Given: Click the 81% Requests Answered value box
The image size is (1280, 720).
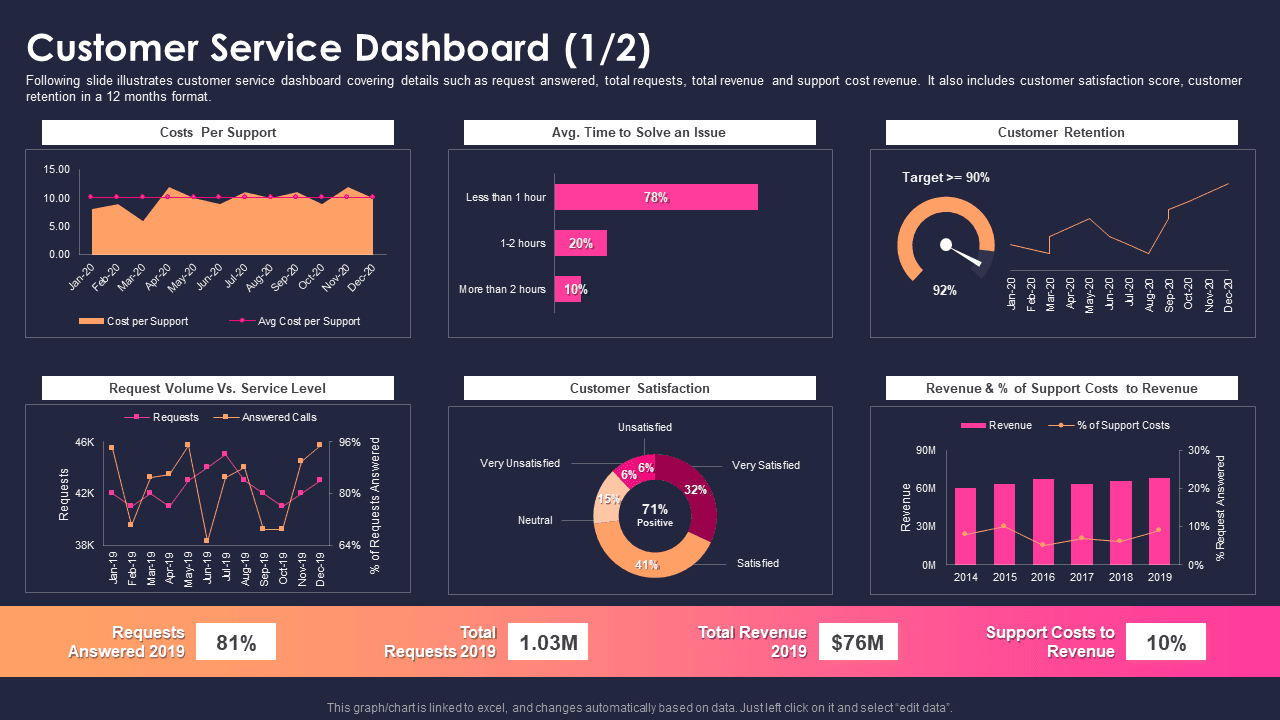Looking at the screenshot, I should coord(236,642).
